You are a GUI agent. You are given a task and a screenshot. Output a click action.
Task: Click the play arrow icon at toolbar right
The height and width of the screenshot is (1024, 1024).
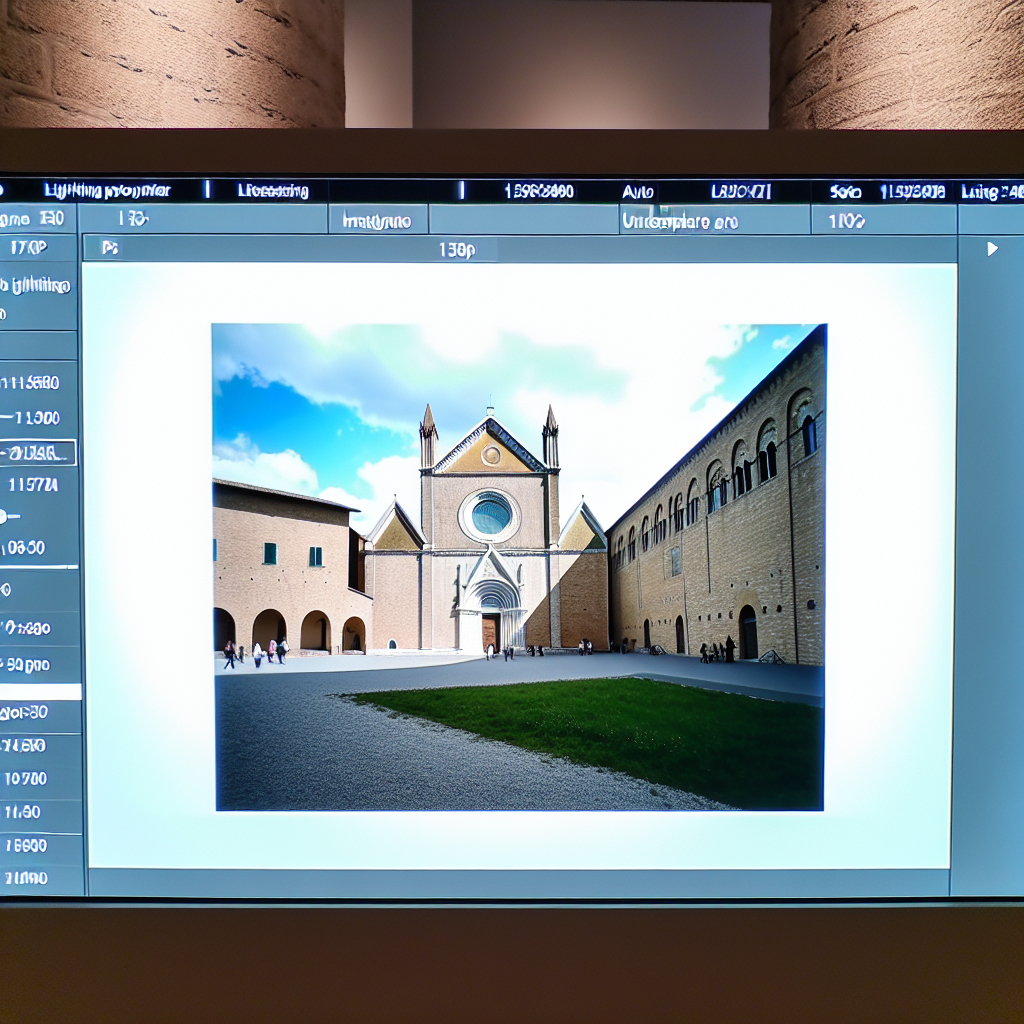pos(993,248)
